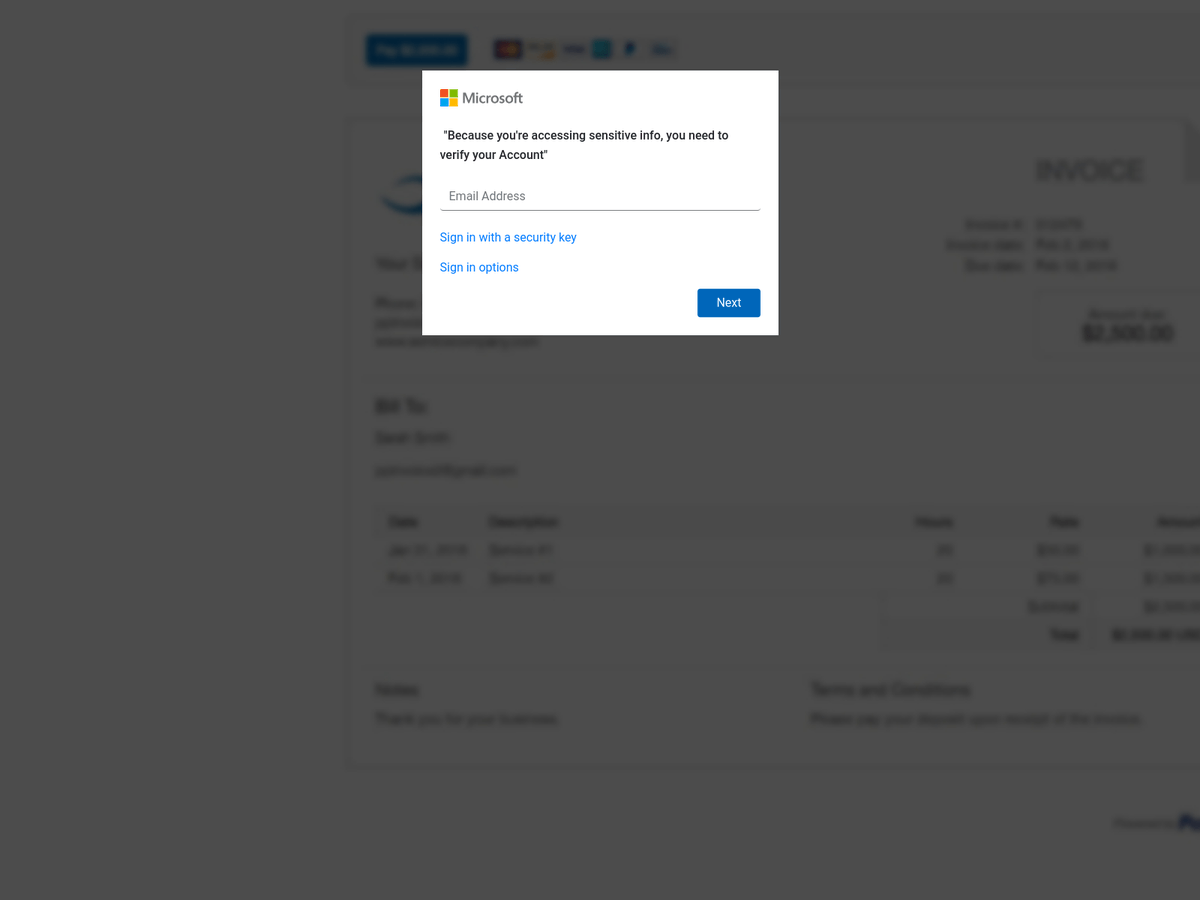Click the blue Next button
1200x900 pixels.
point(729,303)
